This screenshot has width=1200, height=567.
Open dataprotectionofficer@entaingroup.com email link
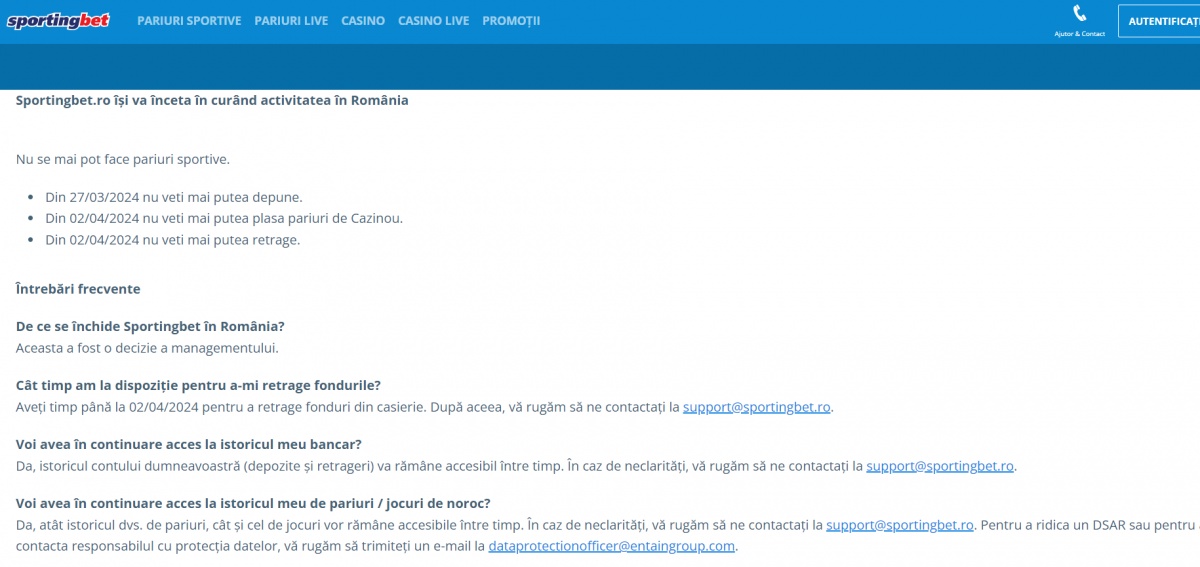tap(612, 546)
